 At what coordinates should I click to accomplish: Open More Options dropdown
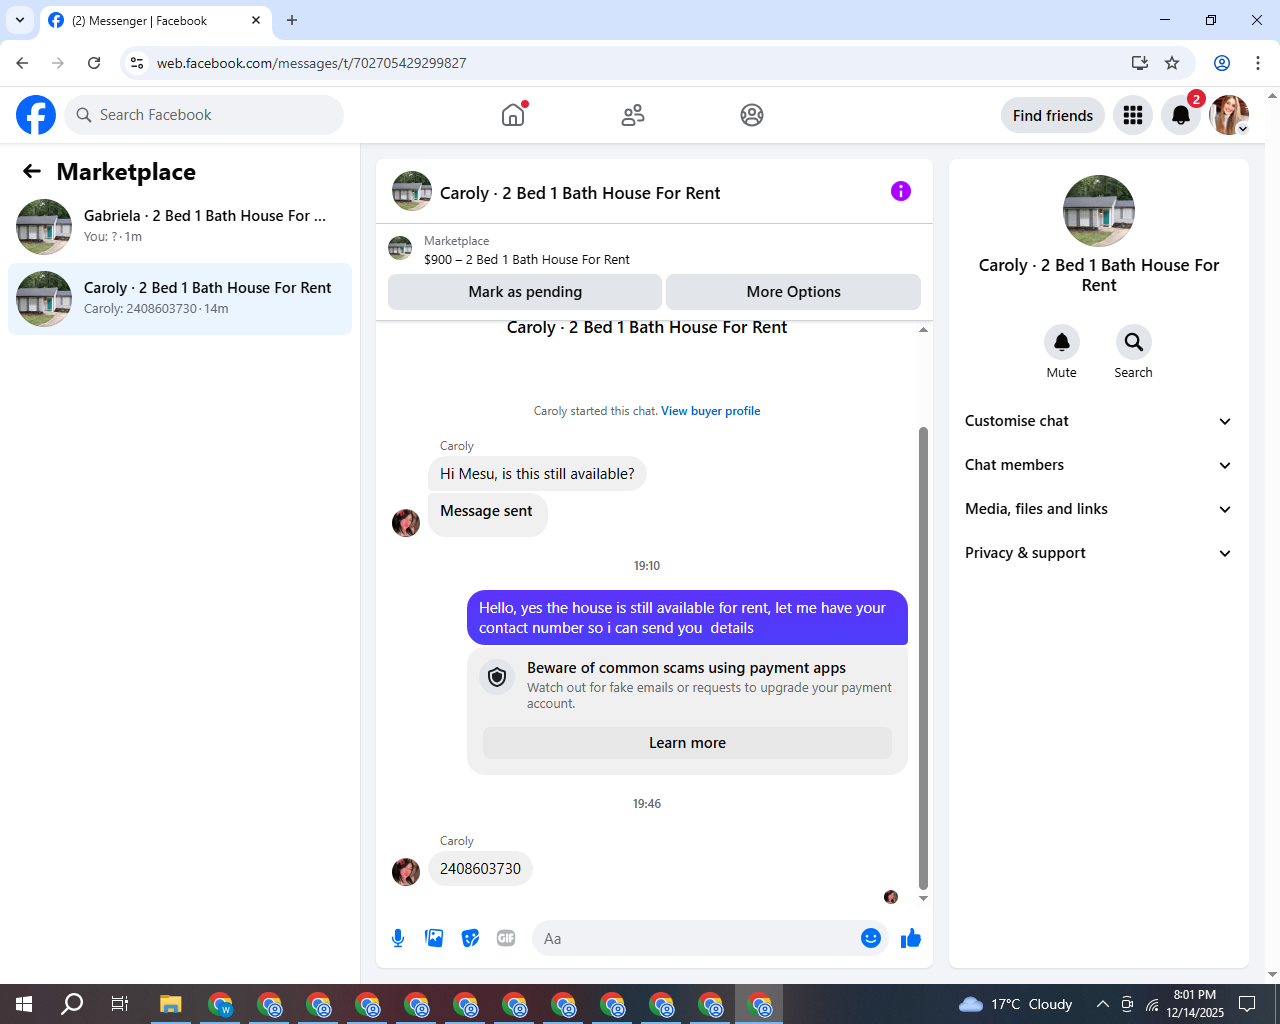tap(793, 292)
